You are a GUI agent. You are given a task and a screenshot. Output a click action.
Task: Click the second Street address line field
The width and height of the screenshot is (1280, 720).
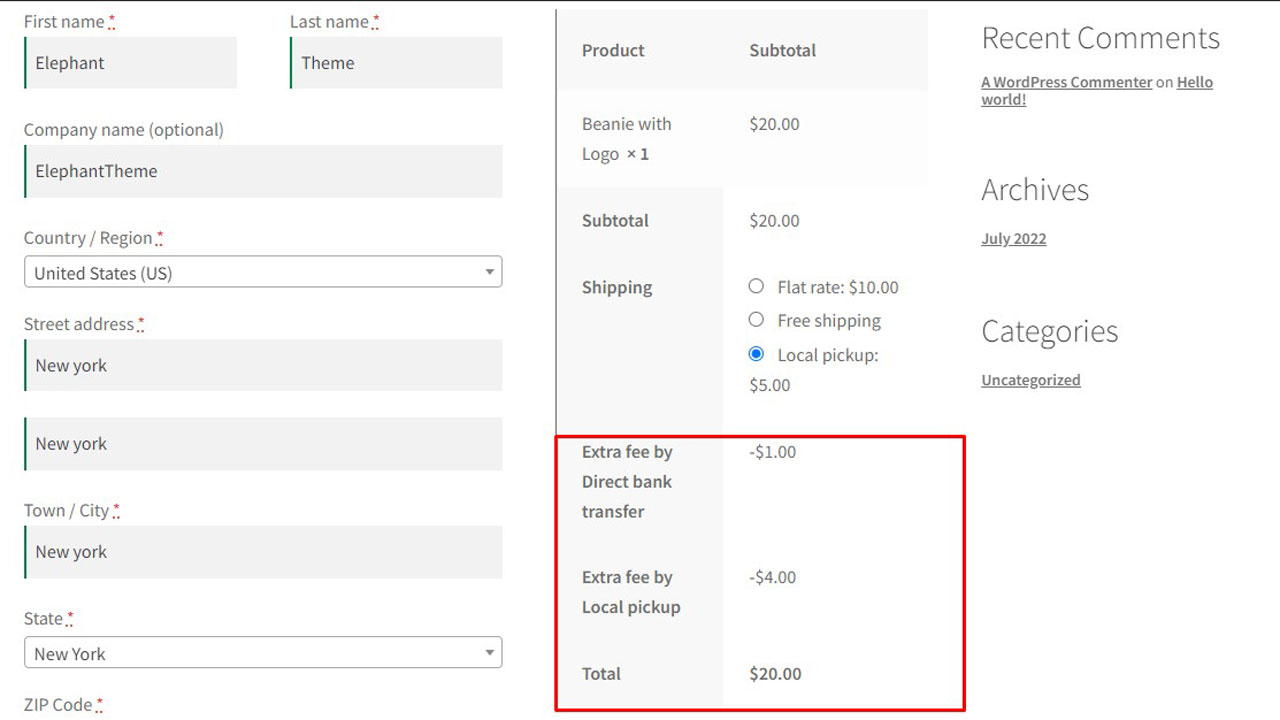tap(263, 444)
